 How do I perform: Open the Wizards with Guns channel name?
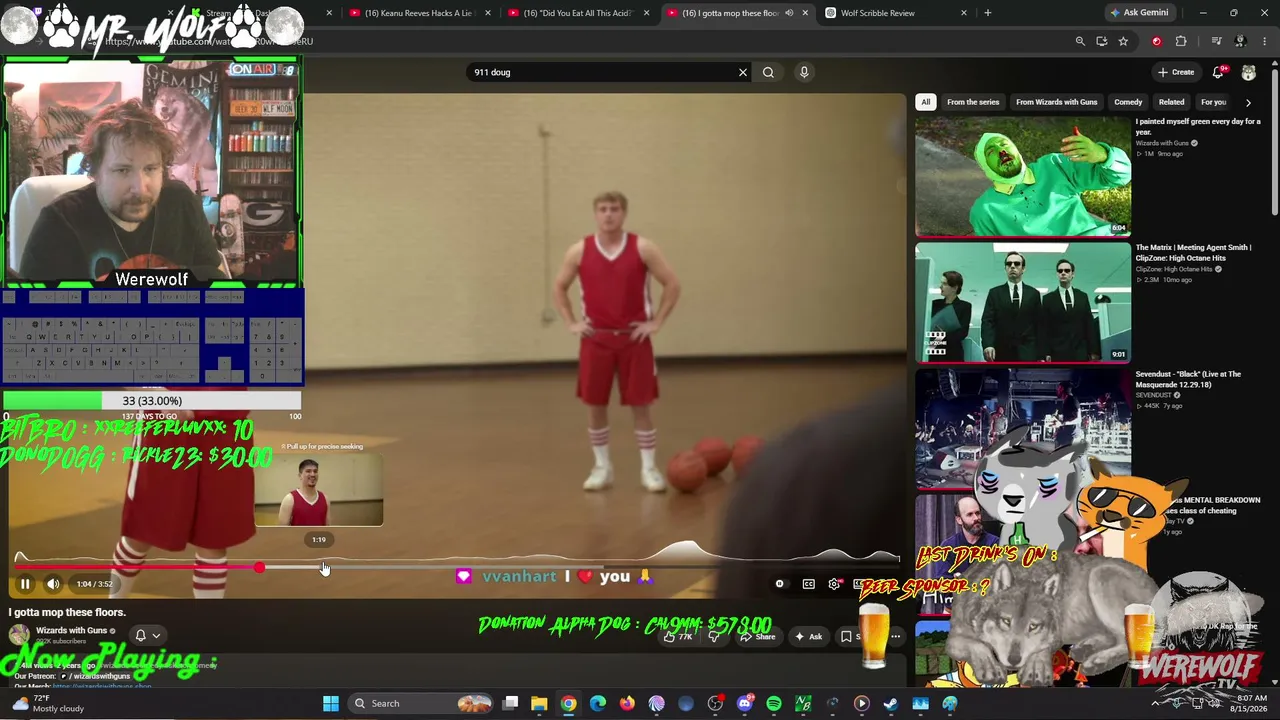[x=71, y=631]
